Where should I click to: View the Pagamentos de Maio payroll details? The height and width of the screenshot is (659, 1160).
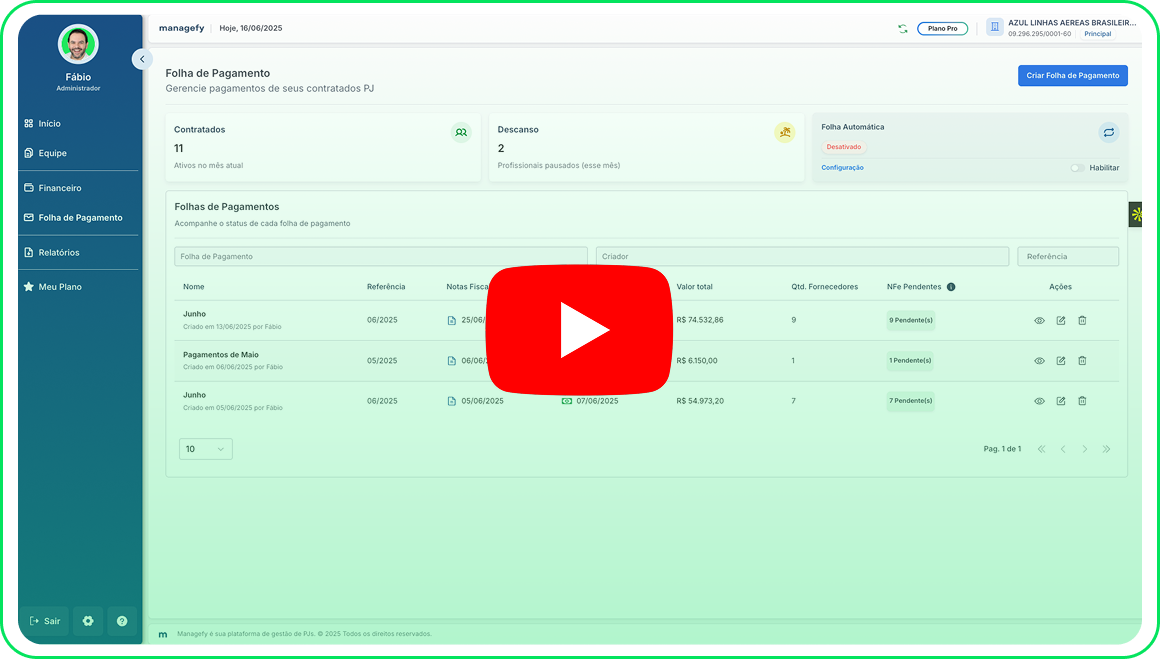tap(1039, 361)
